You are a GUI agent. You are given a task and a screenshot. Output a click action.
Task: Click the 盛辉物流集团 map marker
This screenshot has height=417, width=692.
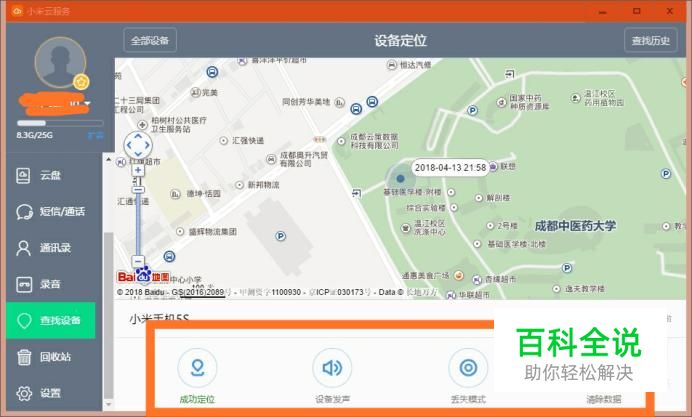[180, 232]
